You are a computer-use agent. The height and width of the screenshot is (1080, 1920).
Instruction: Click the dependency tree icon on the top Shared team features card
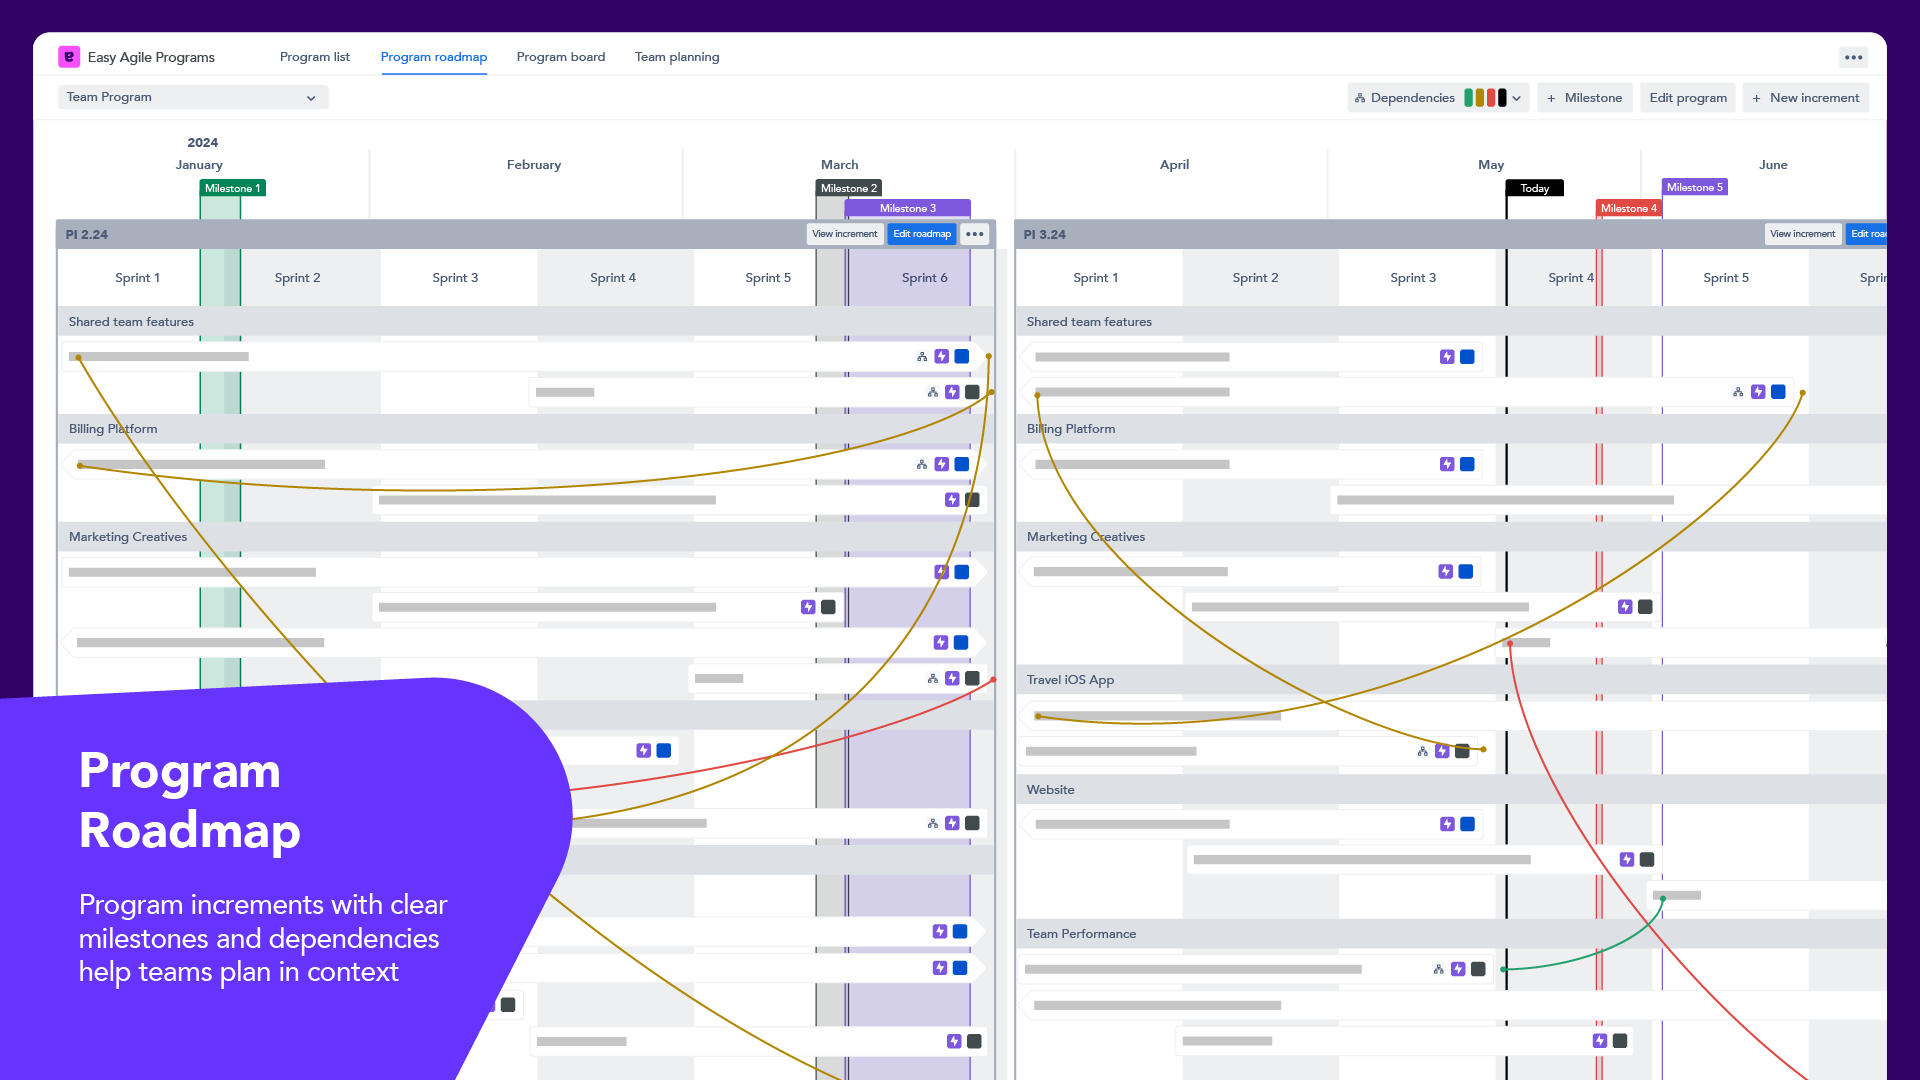tap(921, 356)
